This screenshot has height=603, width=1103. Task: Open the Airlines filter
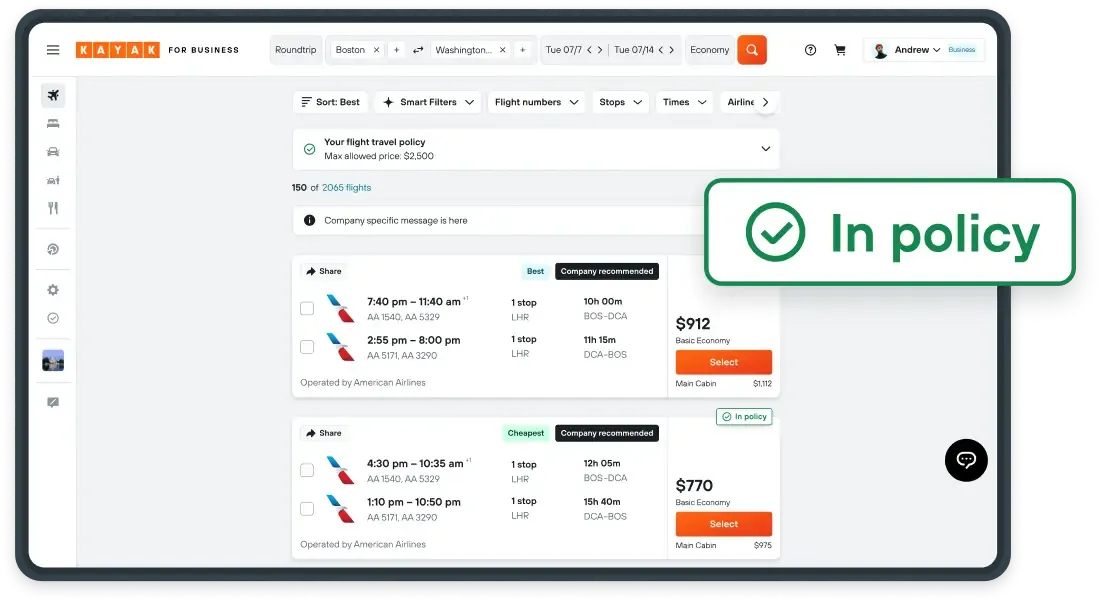coord(738,102)
